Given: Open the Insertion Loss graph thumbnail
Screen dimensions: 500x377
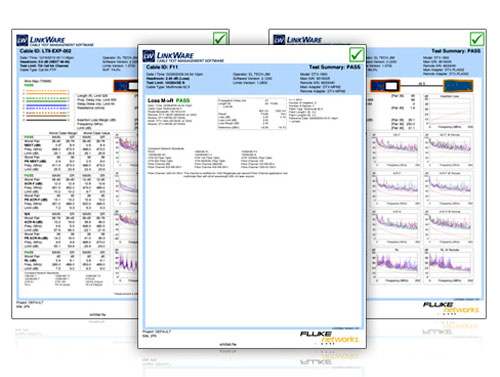Looking at the screenshot, I should [449, 112].
